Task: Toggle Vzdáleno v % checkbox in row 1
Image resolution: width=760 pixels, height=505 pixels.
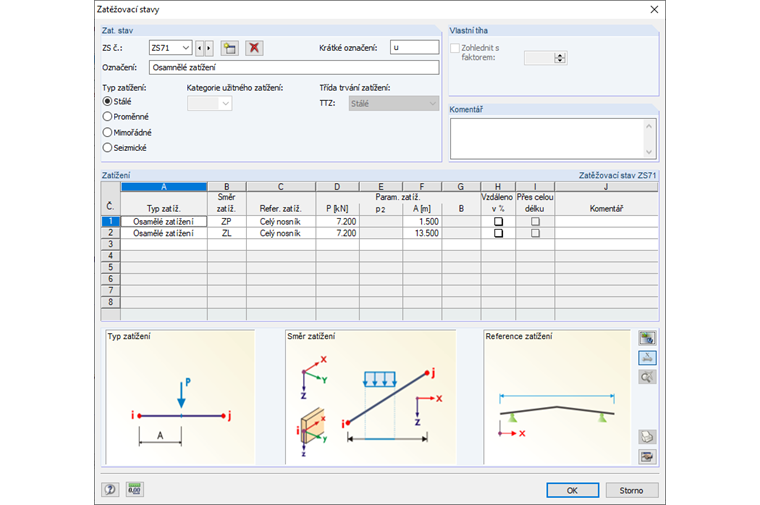Action: point(498,221)
